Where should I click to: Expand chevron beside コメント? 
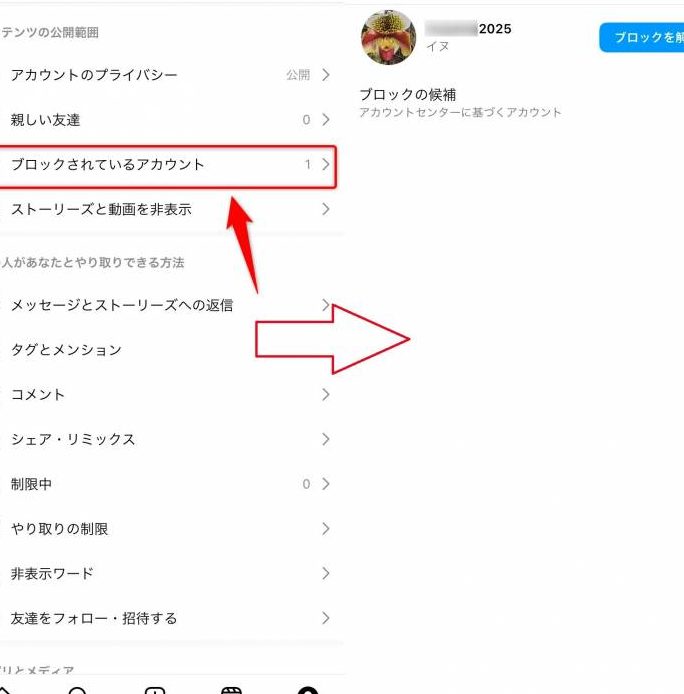326,394
